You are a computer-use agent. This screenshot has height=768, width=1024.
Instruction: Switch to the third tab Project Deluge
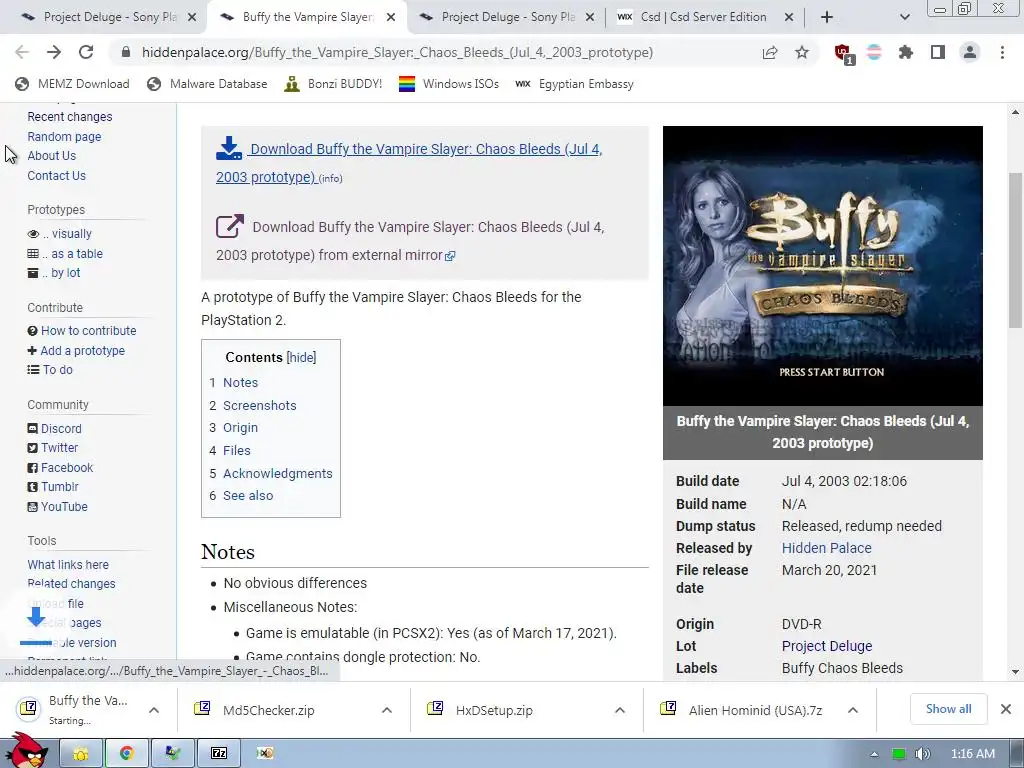[x=506, y=17]
